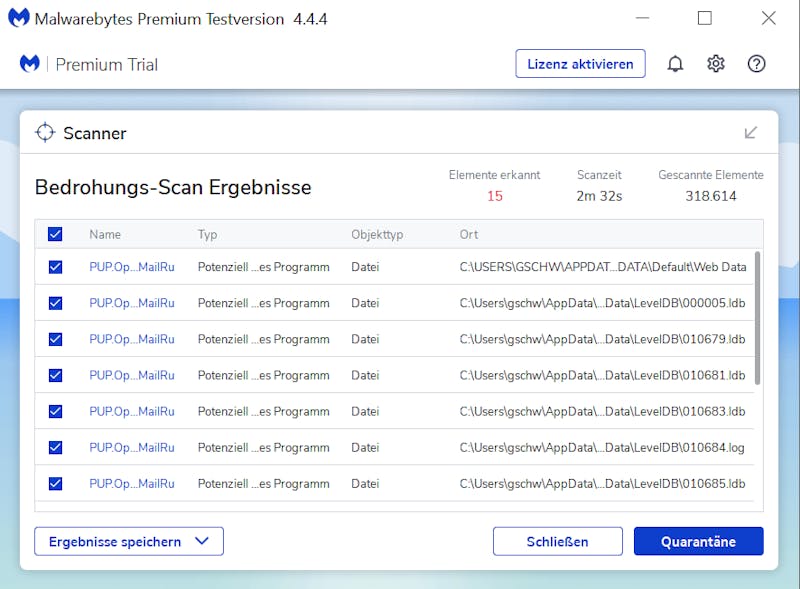Sort results by the Typ column header

tap(208, 235)
